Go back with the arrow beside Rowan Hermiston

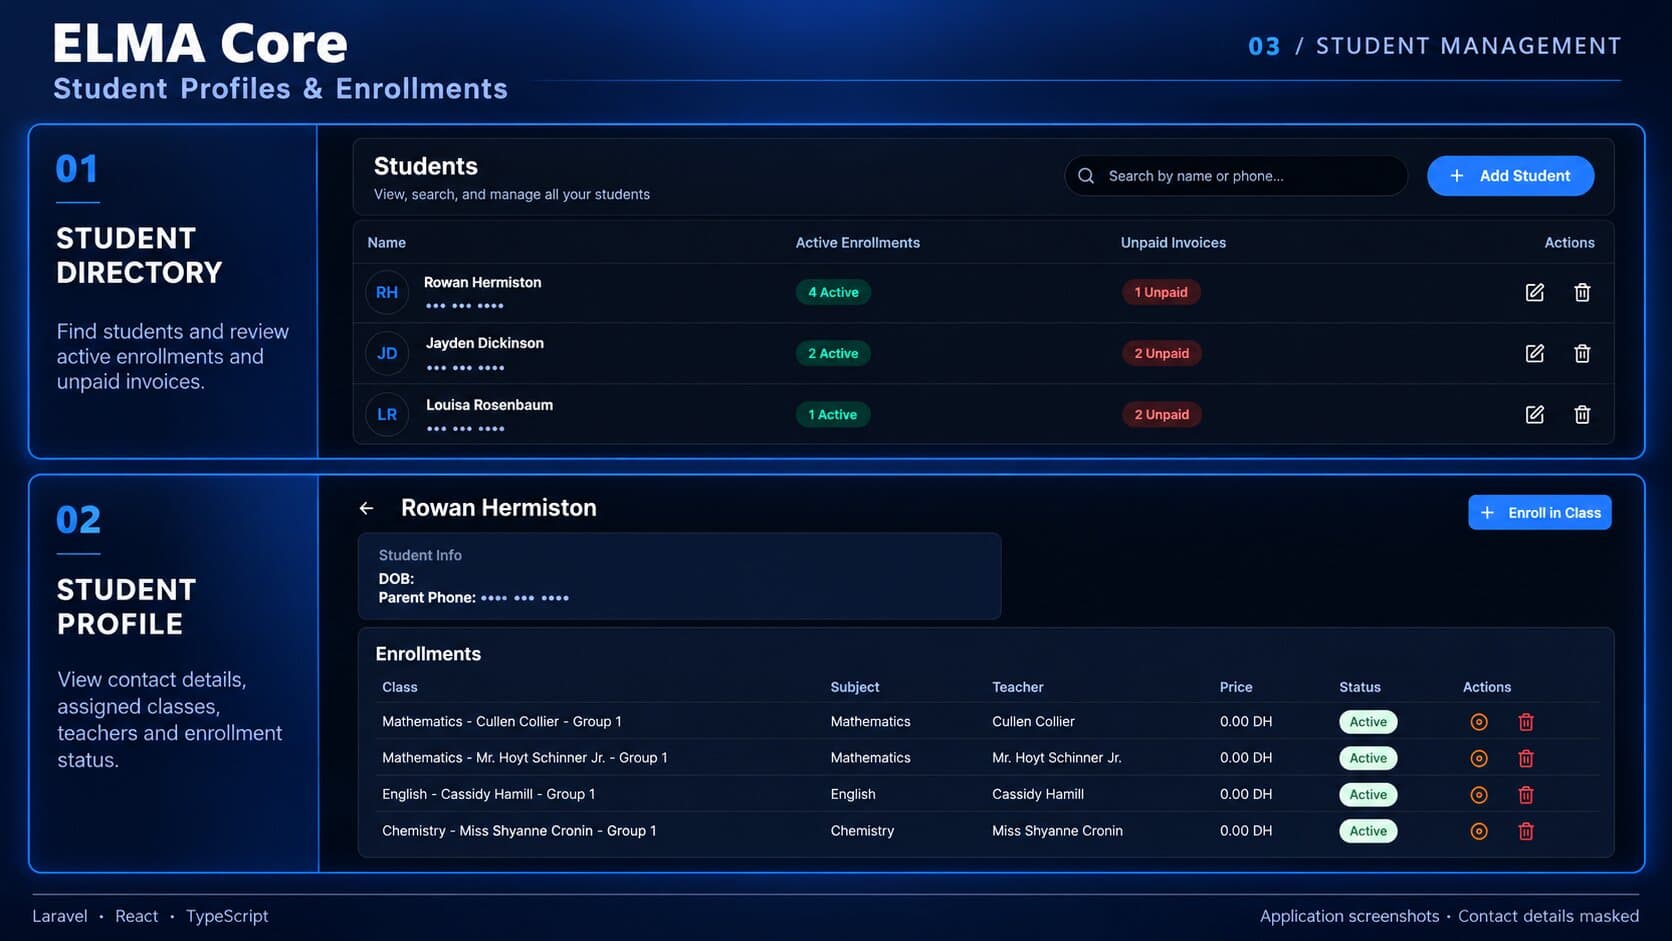point(366,508)
